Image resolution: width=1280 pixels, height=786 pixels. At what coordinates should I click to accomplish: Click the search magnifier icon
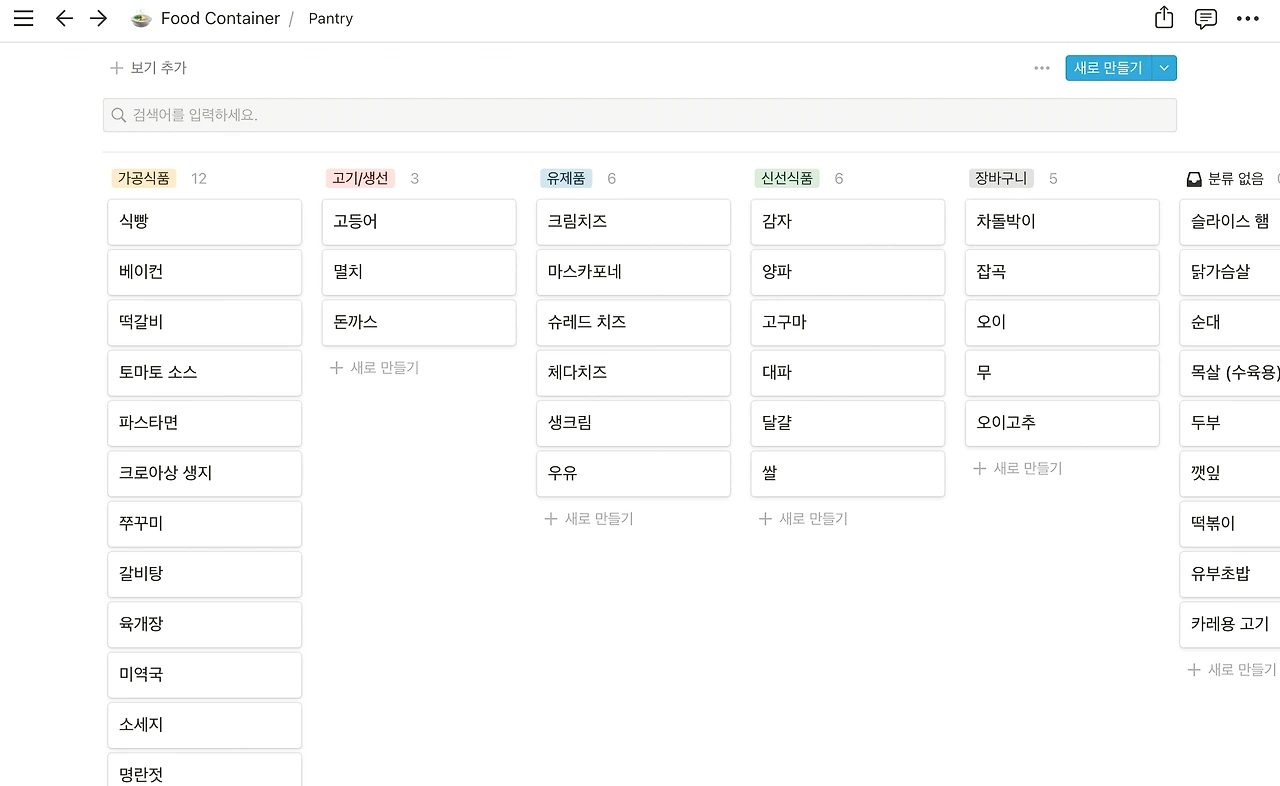pyautogui.click(x=119, y=115)
